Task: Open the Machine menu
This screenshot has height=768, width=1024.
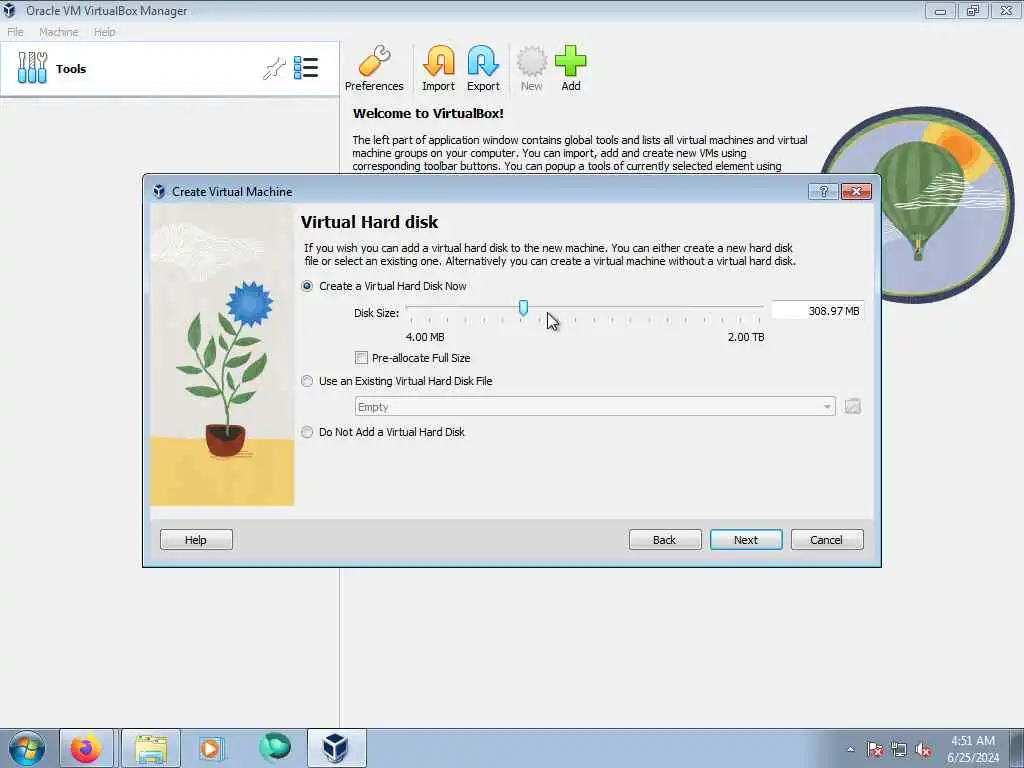Action: click(59, 32)
